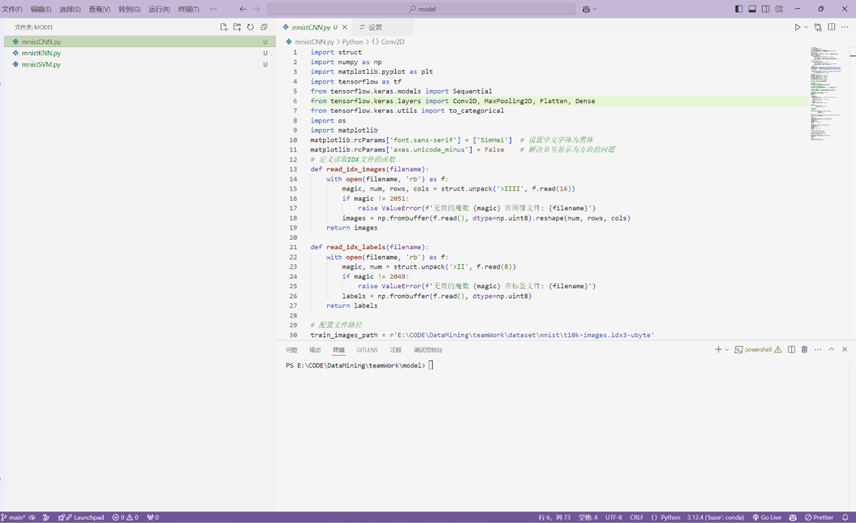This screenshot has width=856, height=523.
Task: Split the terminal panel
Action: click(x=791, y=350)
